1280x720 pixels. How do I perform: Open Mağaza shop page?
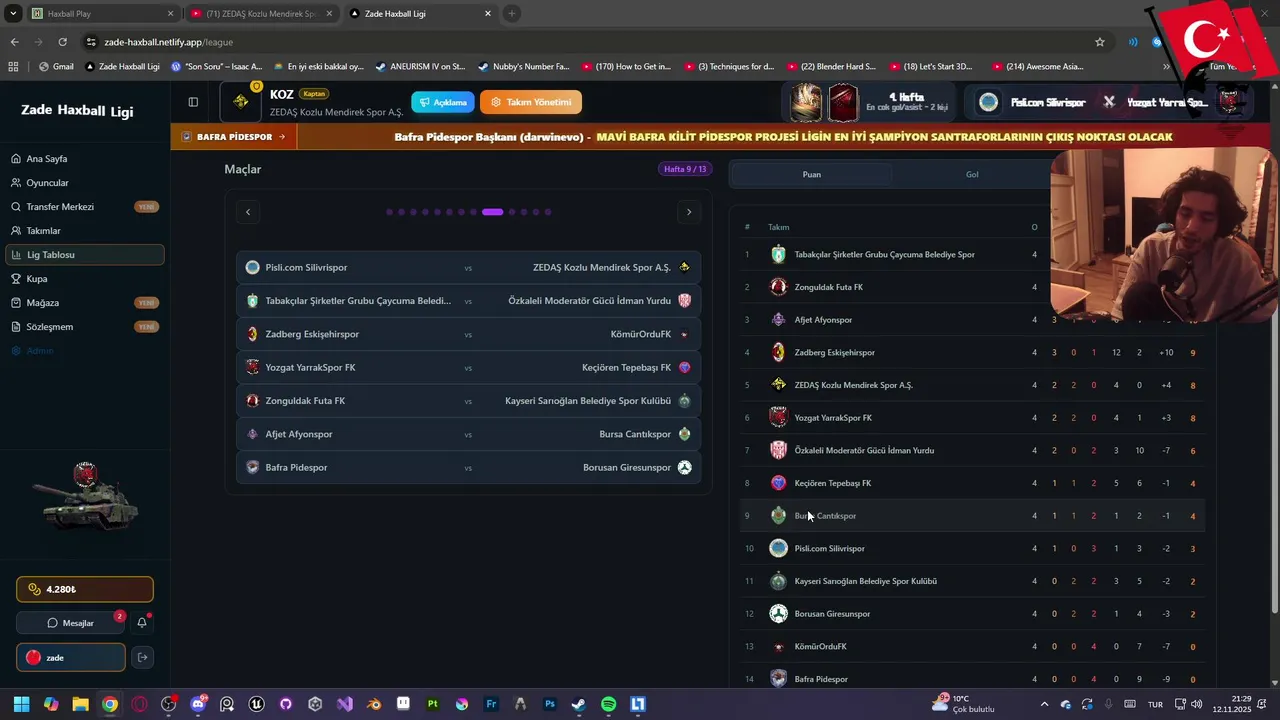point(85,302)
